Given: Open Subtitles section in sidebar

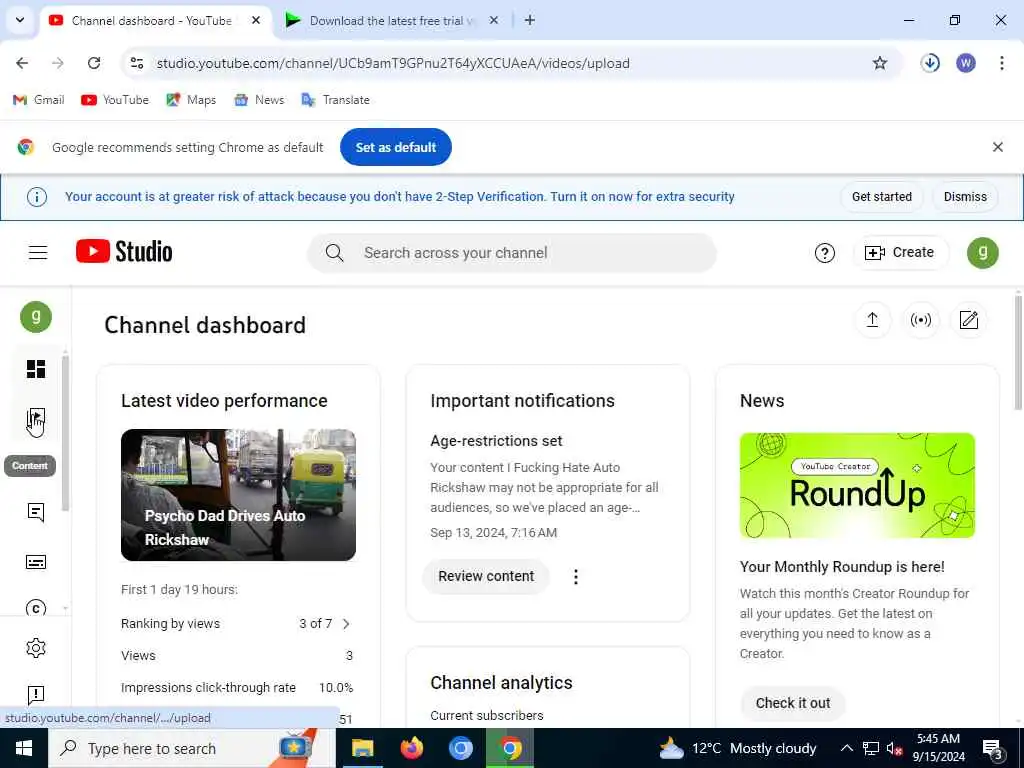Looking at the screenshot, I should coord(36,562).
